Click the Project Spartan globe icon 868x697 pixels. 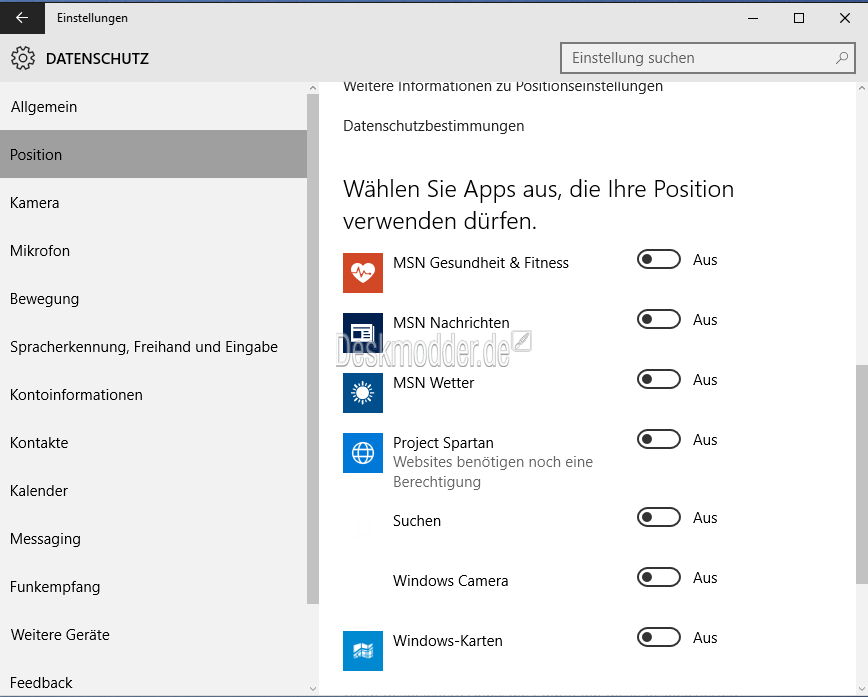pos(363,453)
